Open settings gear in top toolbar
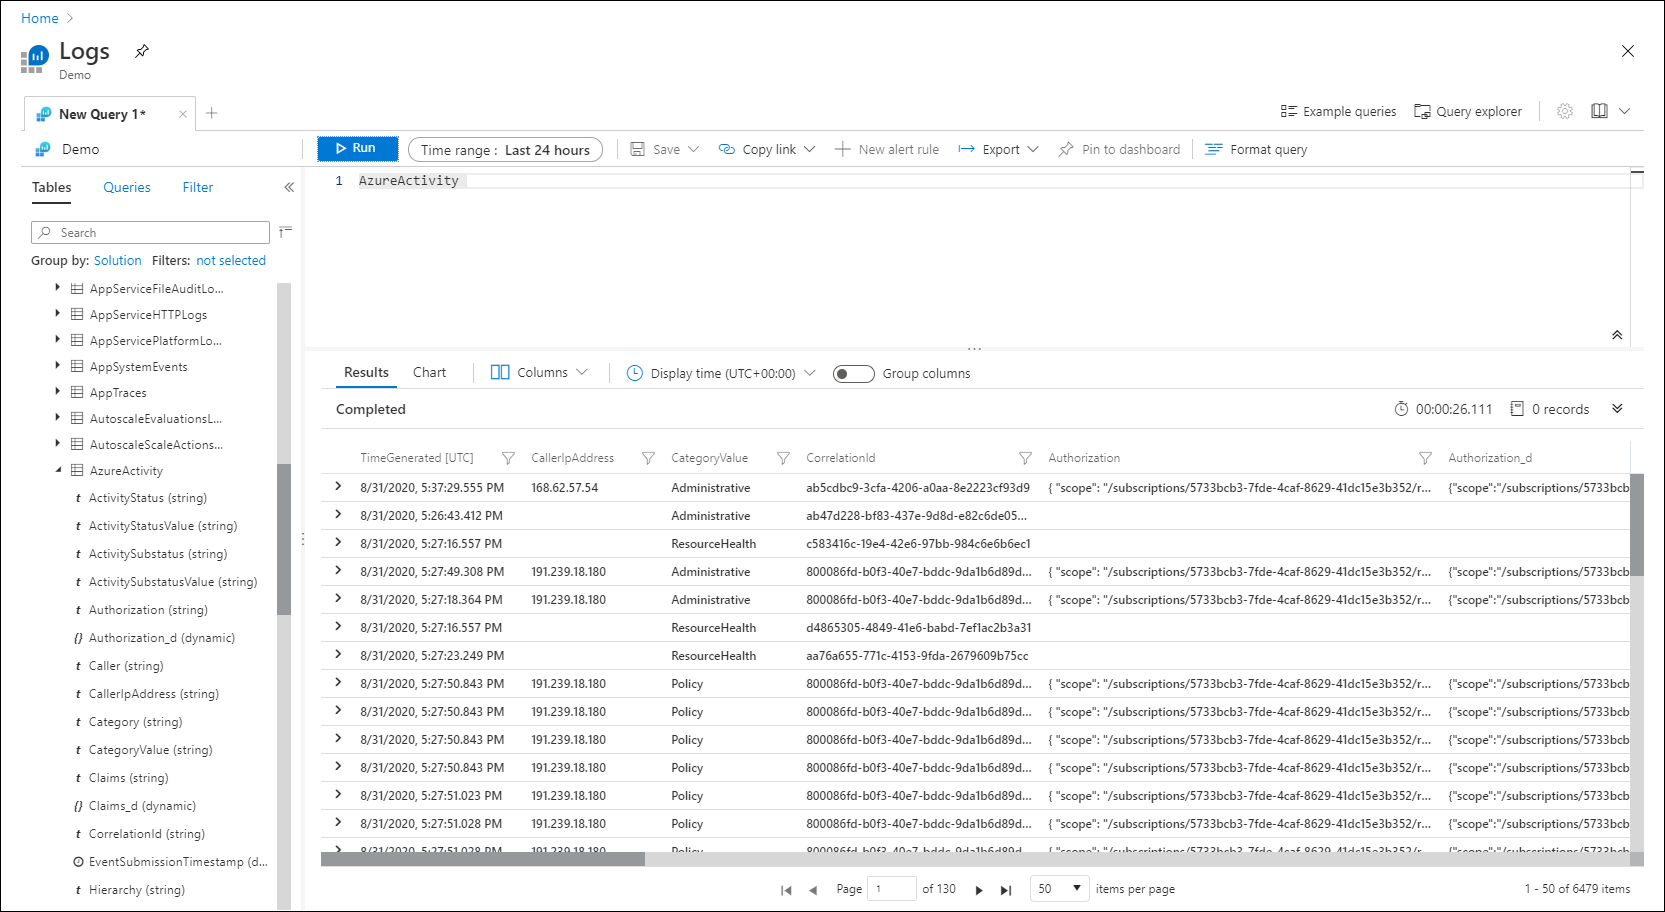The image size is (1665, 912). 1564,111
